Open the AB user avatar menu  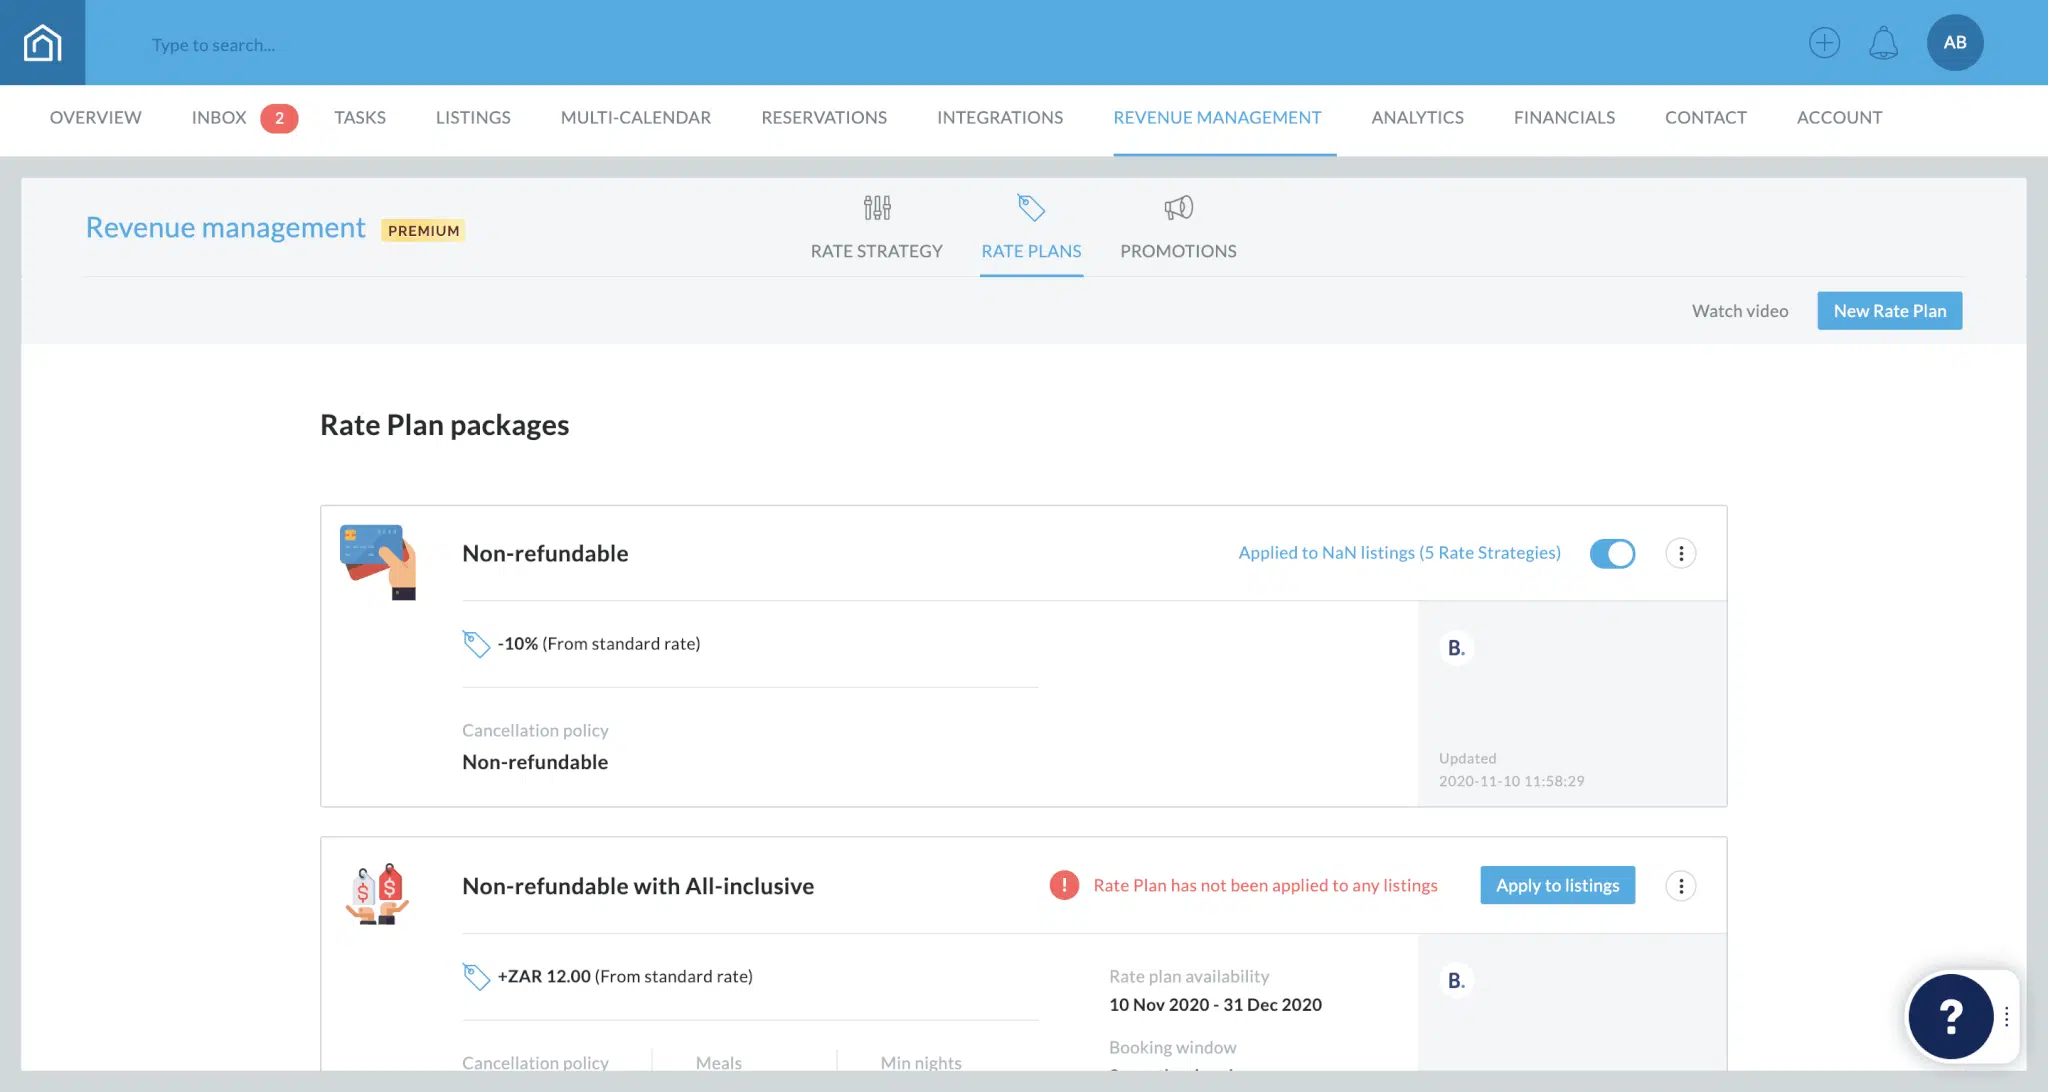pyautogui.click(x=1955, y=42)
